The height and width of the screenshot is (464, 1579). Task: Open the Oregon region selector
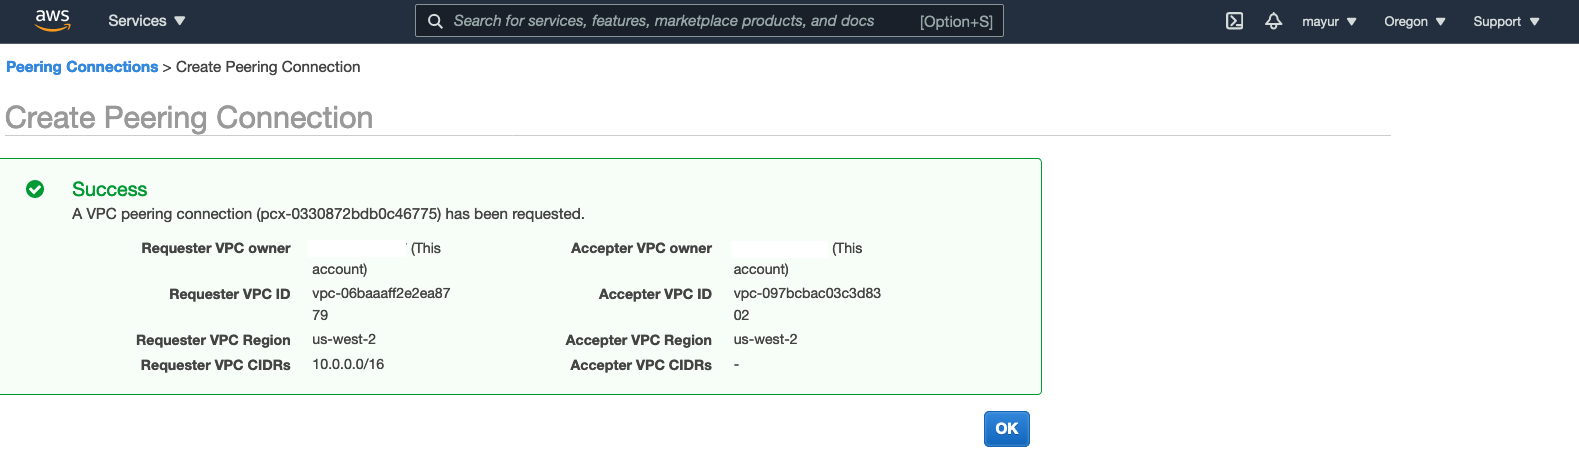tap(1414, 21)
